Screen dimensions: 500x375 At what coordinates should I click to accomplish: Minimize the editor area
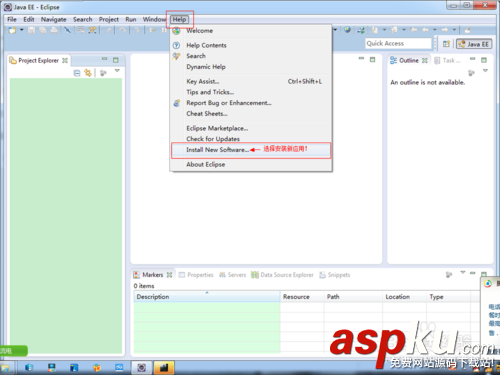361,58
